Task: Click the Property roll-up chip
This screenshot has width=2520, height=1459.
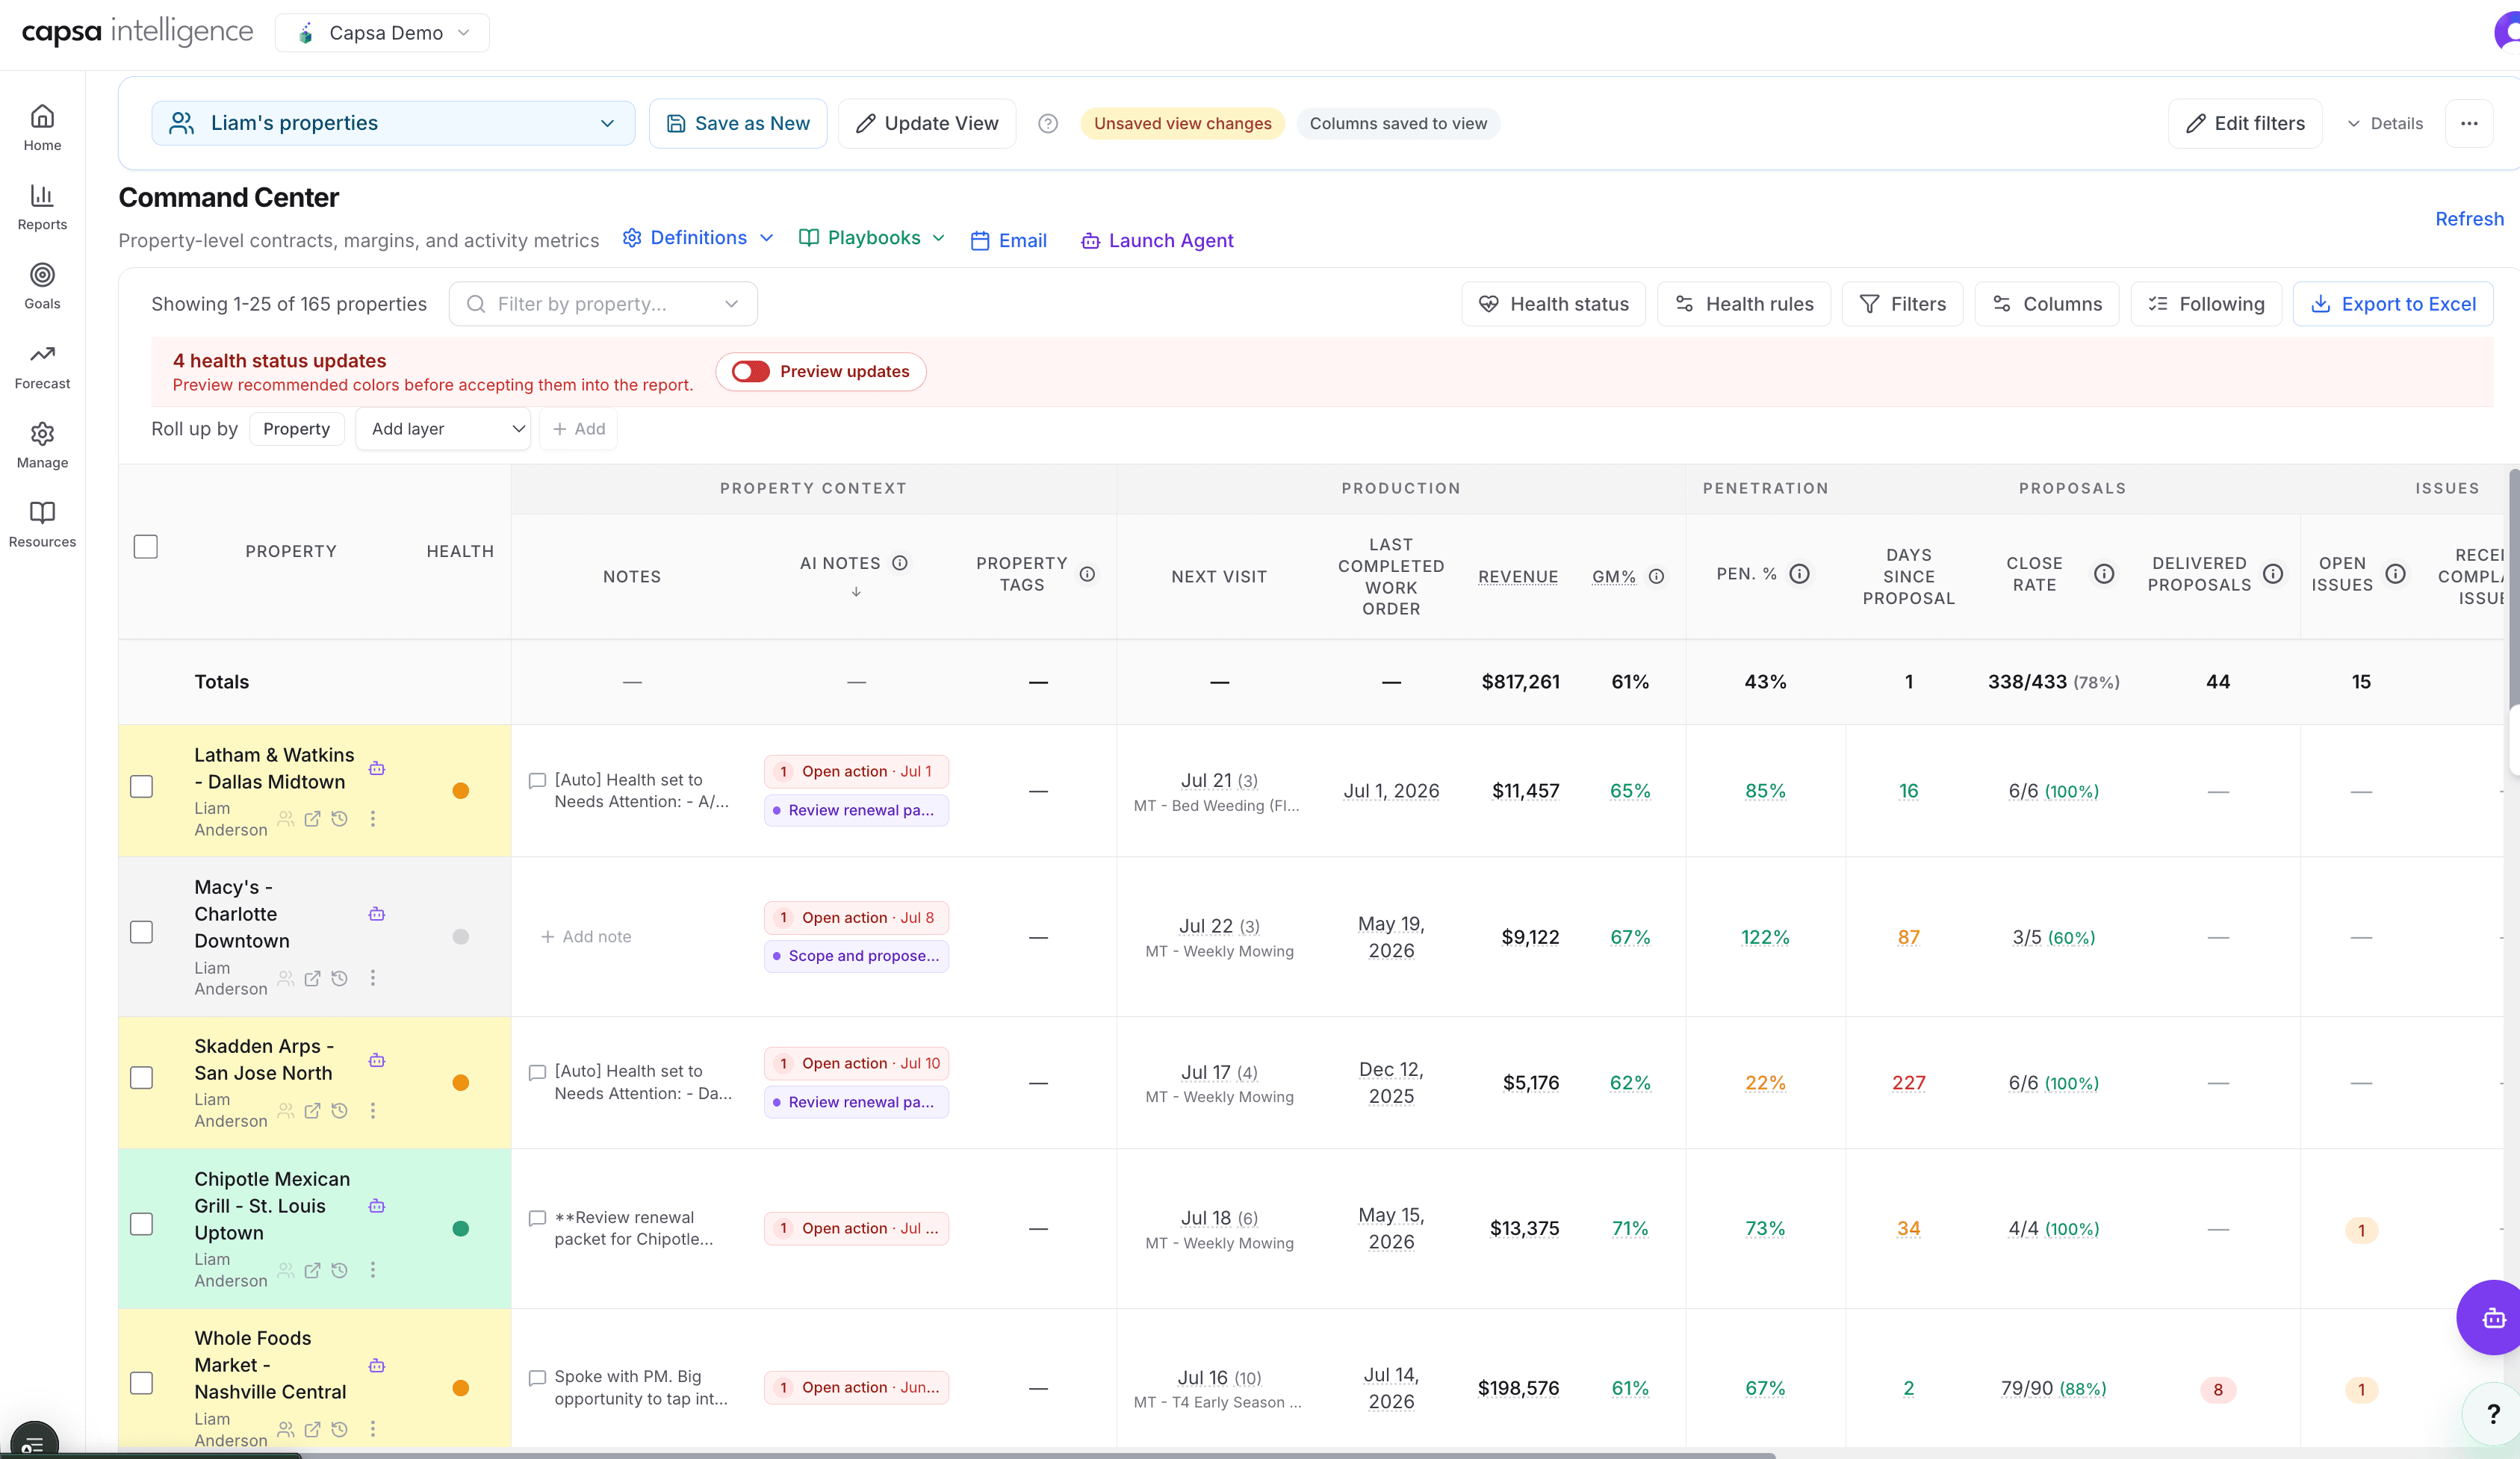Action: coord(296,429)
